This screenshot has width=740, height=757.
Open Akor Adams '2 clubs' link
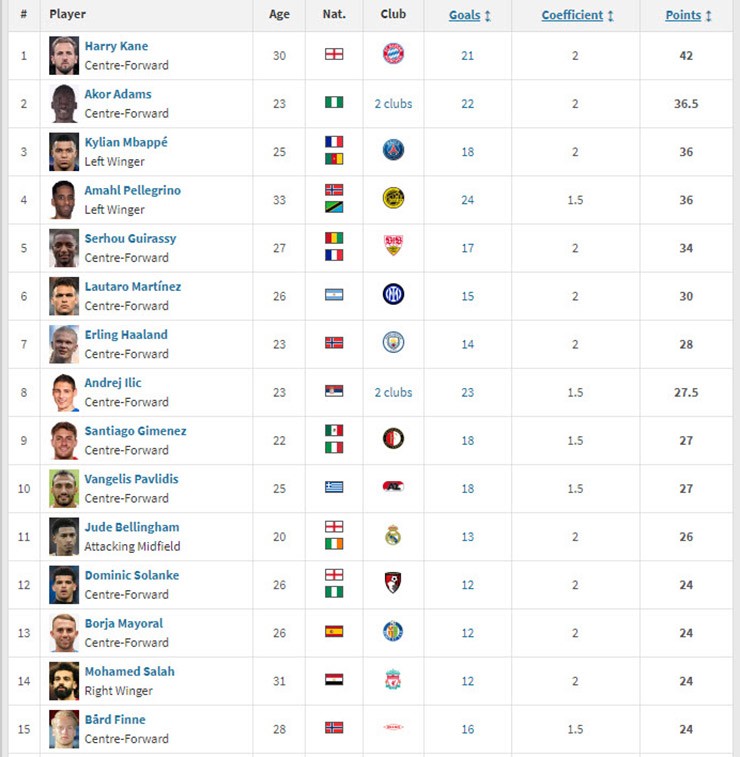pos(393,103)
